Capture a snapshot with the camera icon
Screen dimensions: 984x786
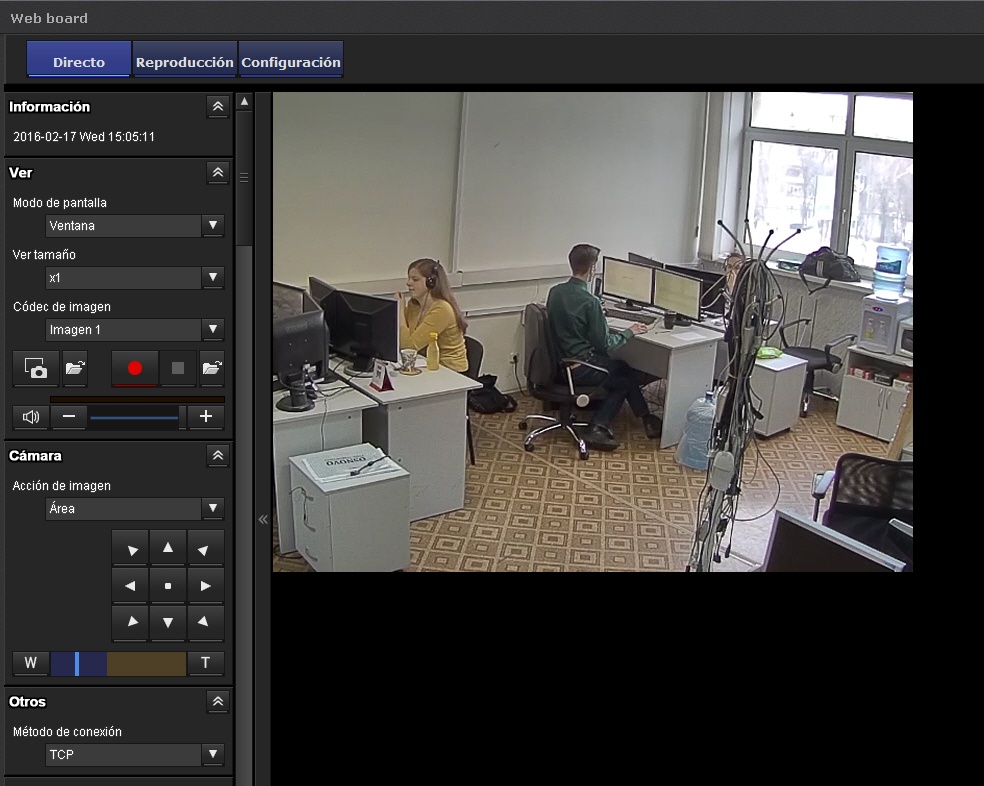36,368
